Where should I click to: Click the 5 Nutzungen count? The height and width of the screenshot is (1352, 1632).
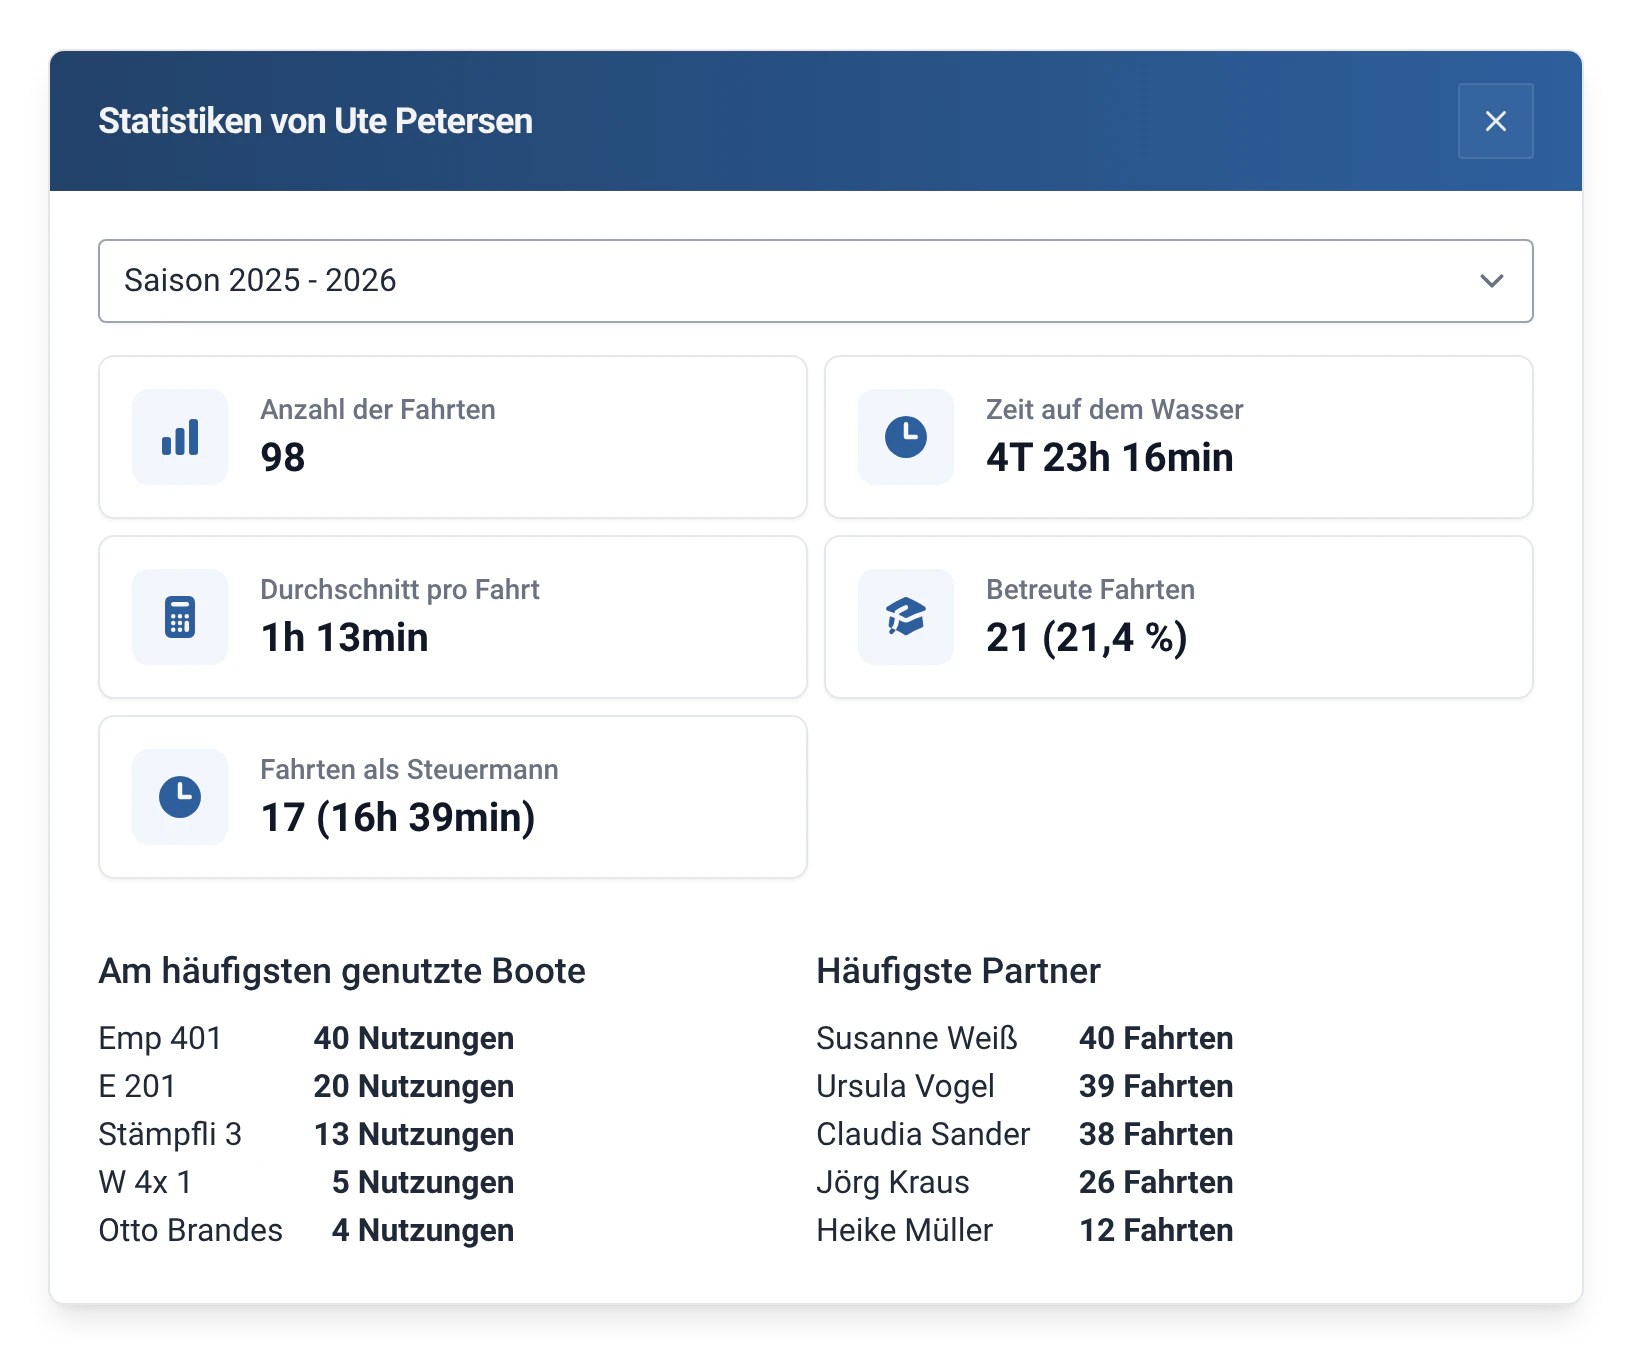pyautogui.click(x=423, y=1182)
